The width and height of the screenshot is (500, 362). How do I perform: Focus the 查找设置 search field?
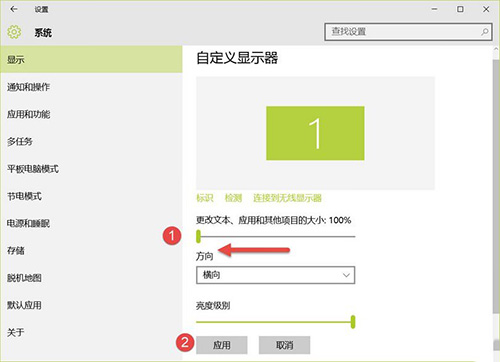point(408,32)
